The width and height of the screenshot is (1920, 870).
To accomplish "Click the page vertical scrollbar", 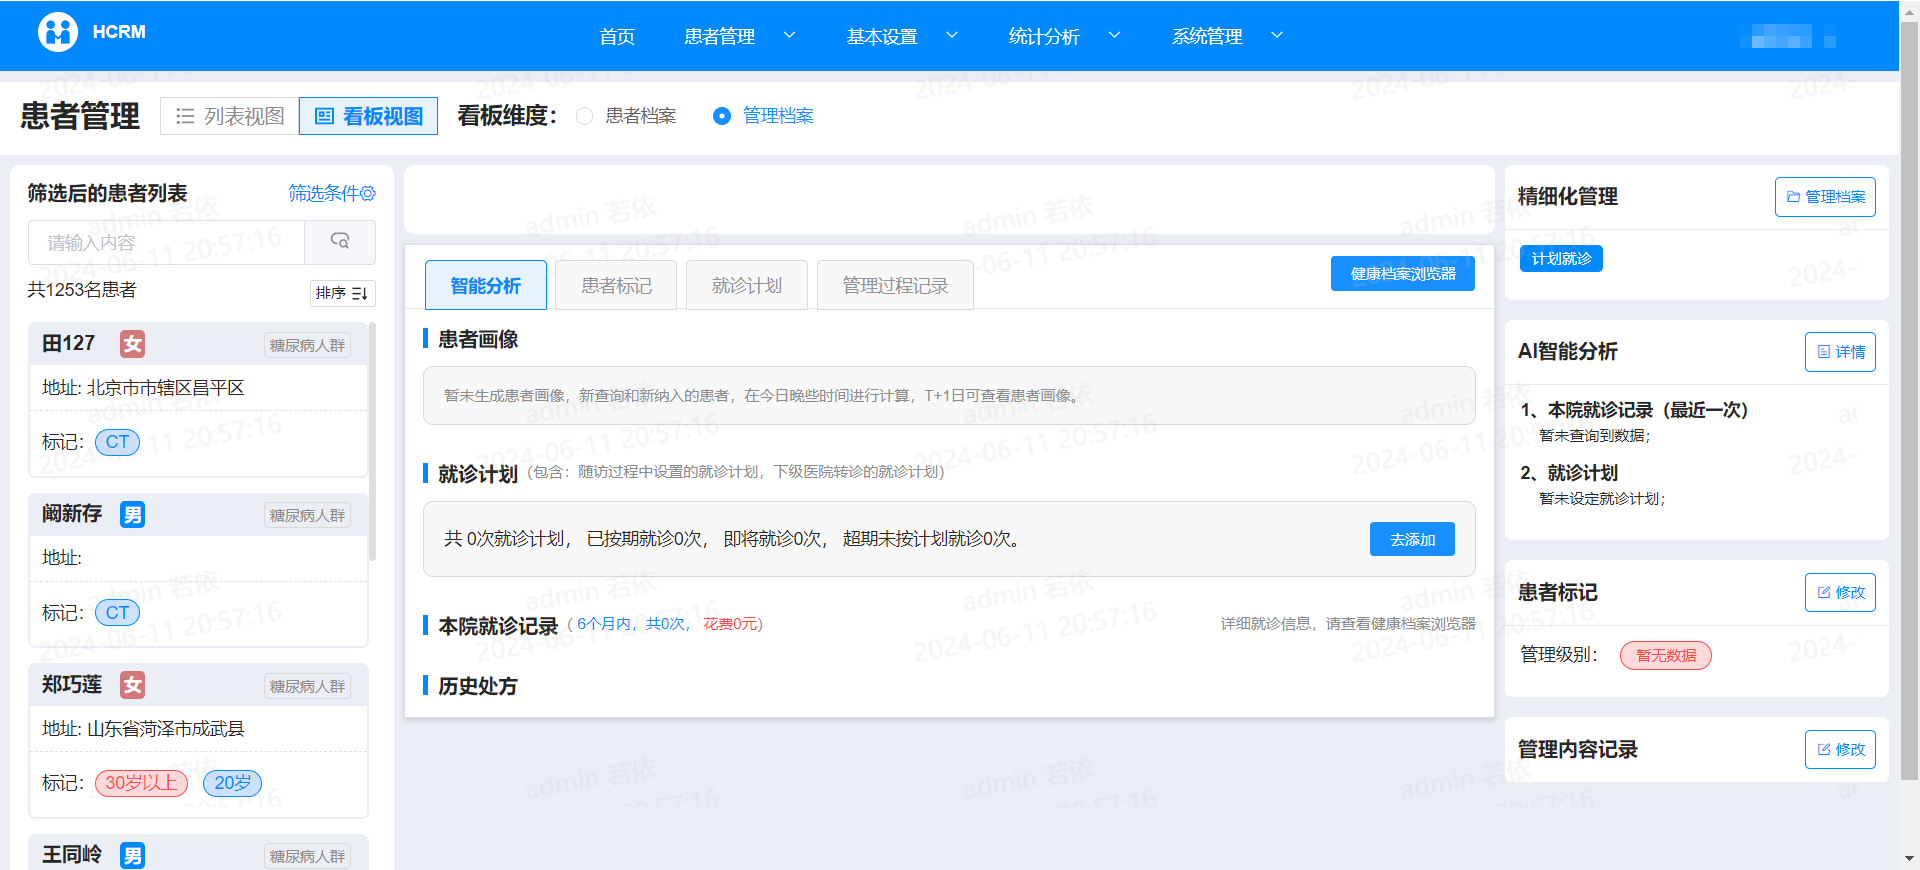I will [1909, 400].
